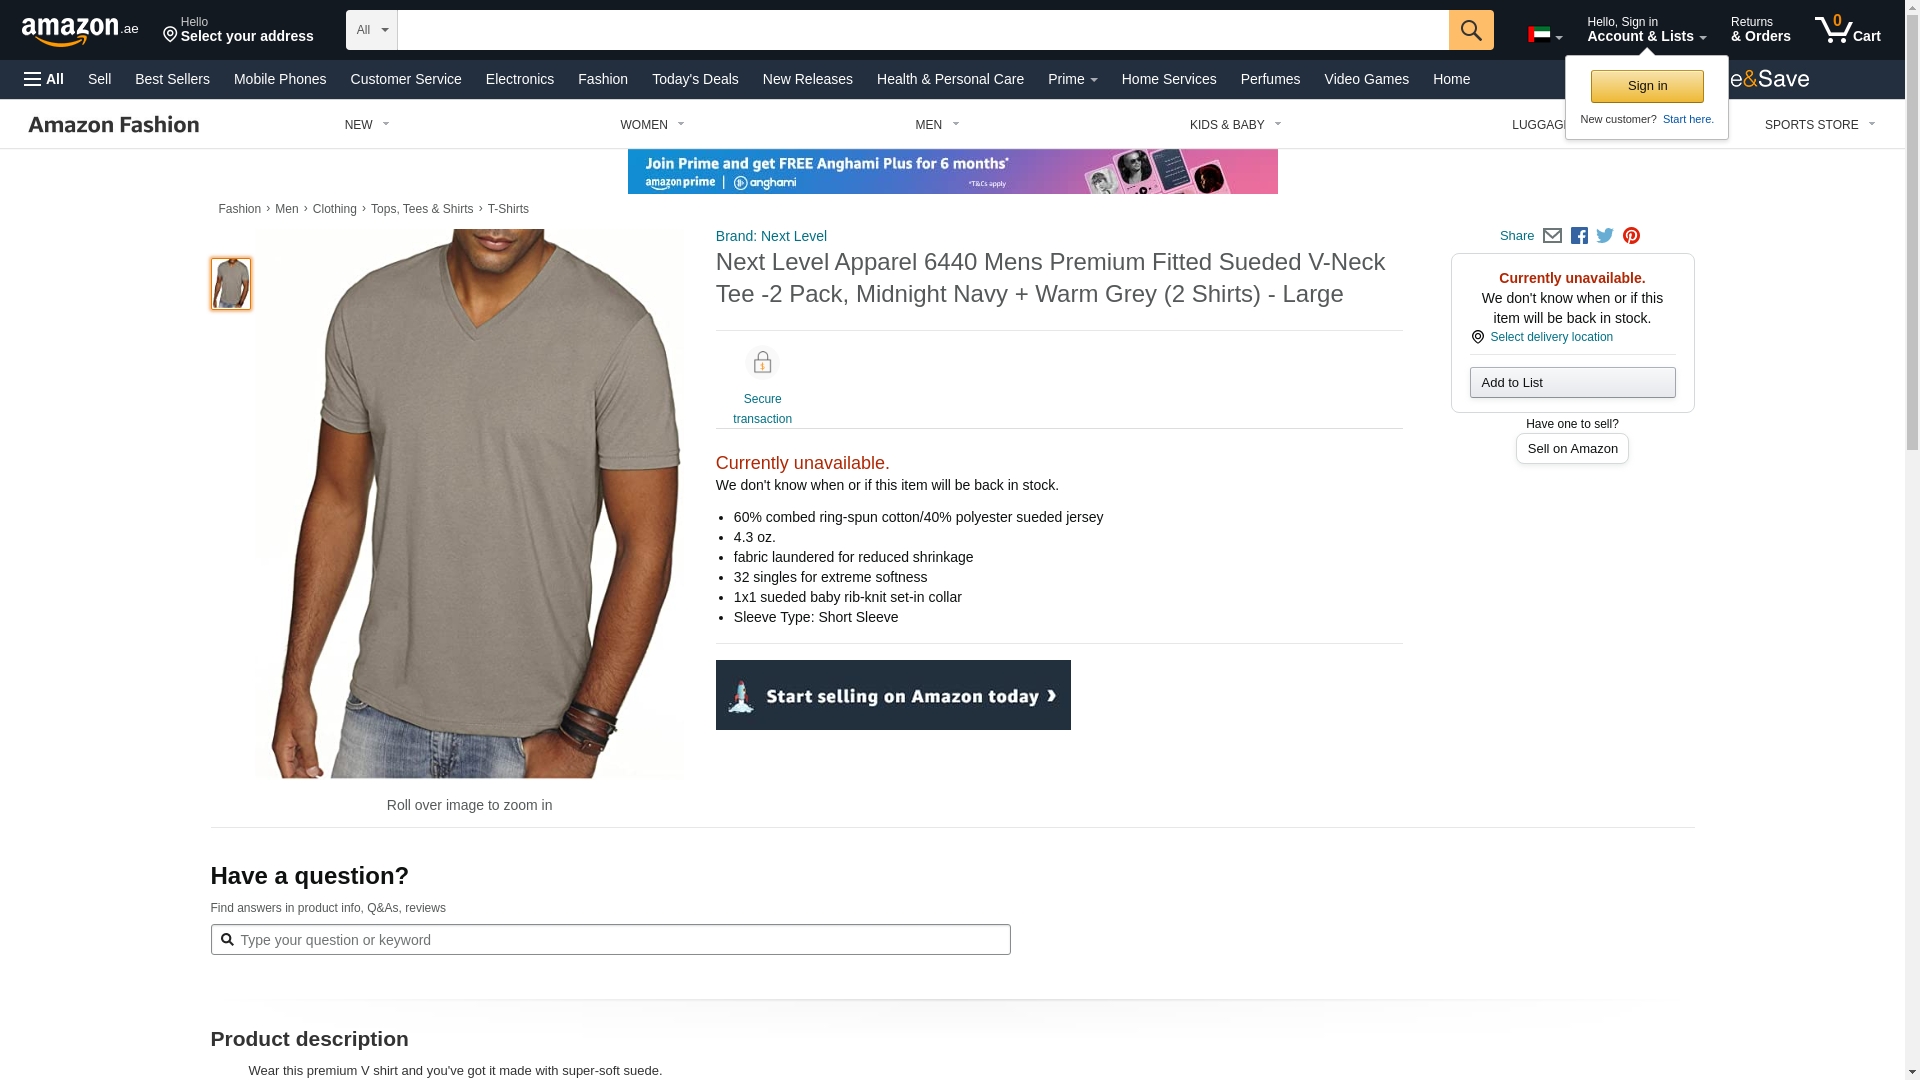Expand the KIDS & BABY menu
This screenshot has width=1920, height=1080.
pos(1235,125)
